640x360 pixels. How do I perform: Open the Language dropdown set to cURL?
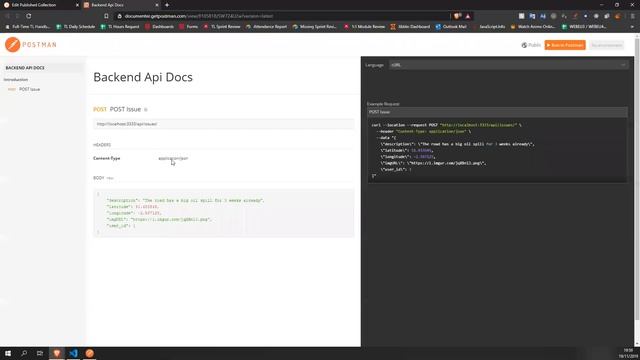click(x=508, y=65)
